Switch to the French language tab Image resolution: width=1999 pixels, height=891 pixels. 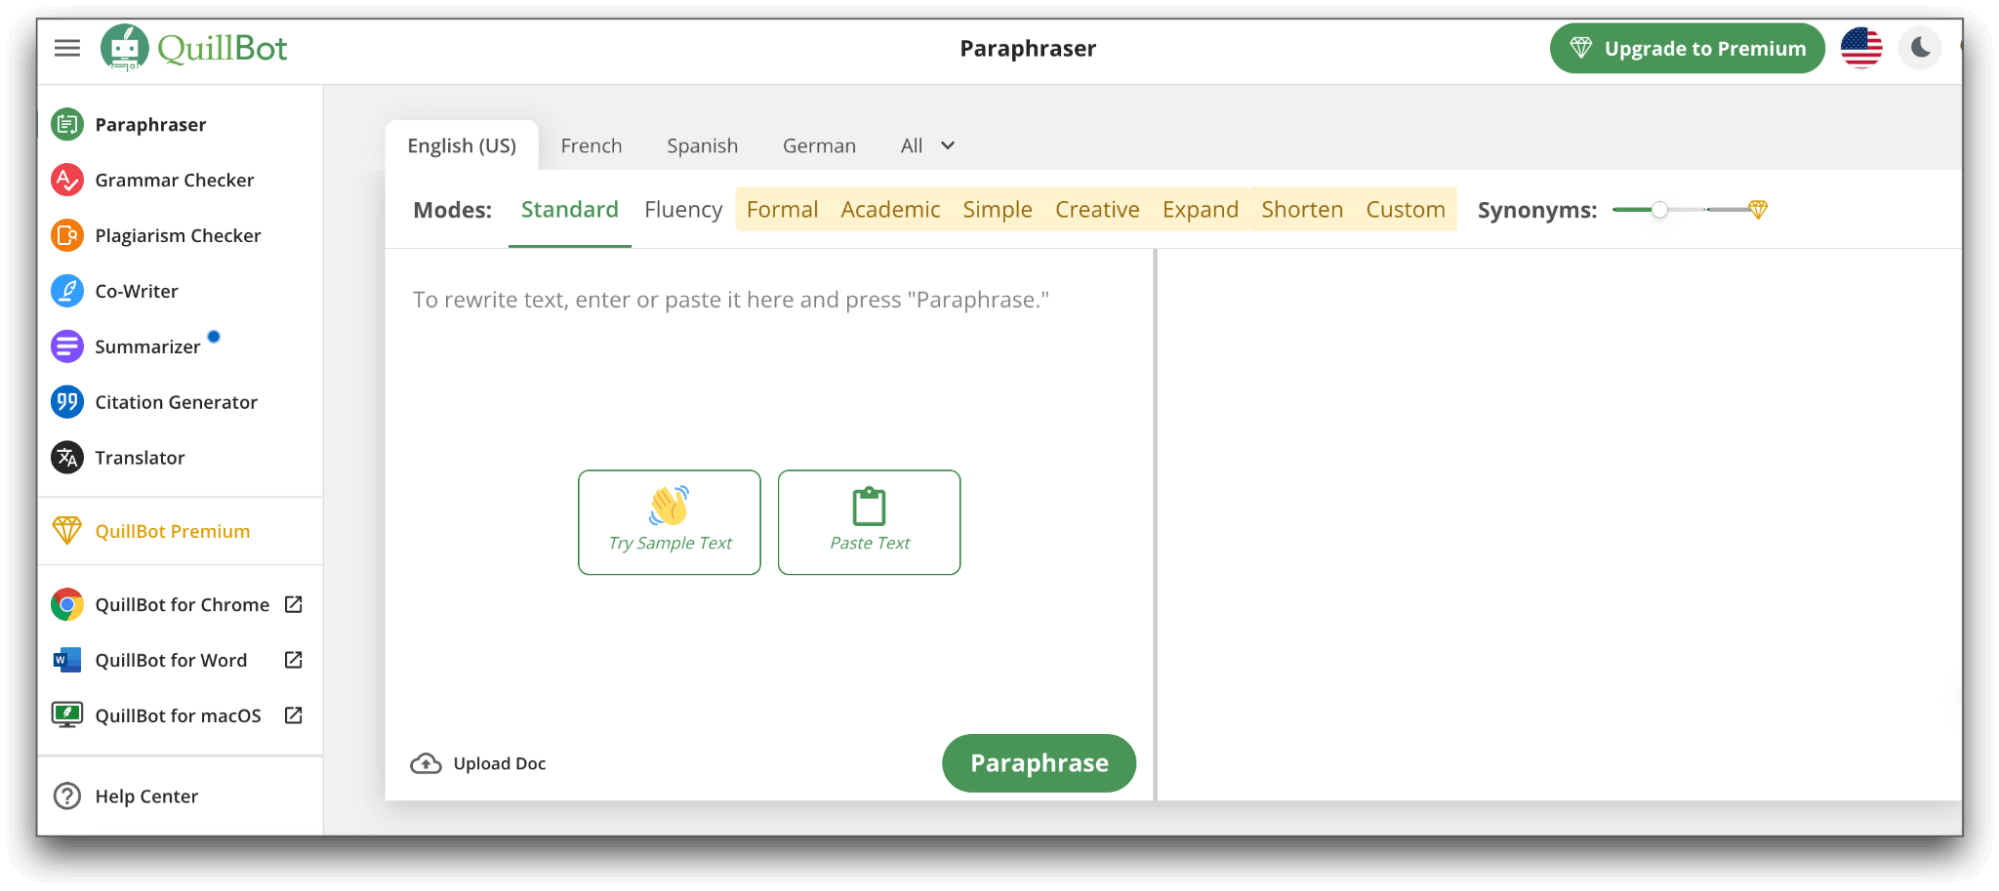pos(591,146)
